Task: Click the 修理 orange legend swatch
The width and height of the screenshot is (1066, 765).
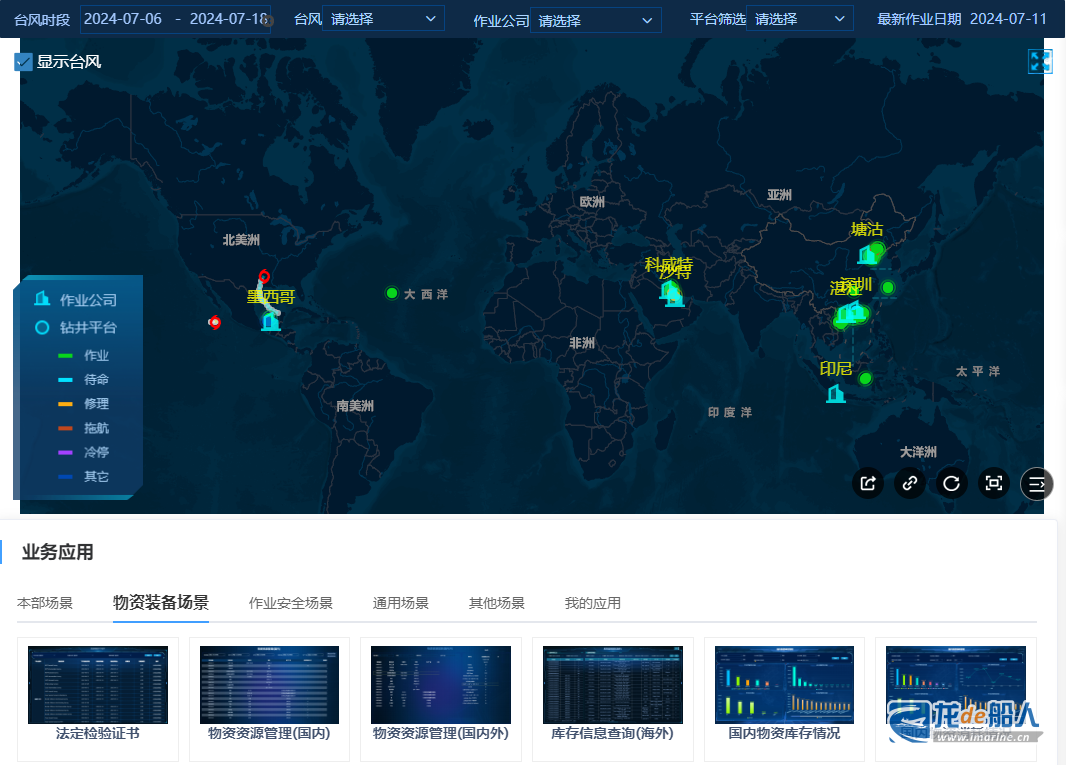Action: 66,404
